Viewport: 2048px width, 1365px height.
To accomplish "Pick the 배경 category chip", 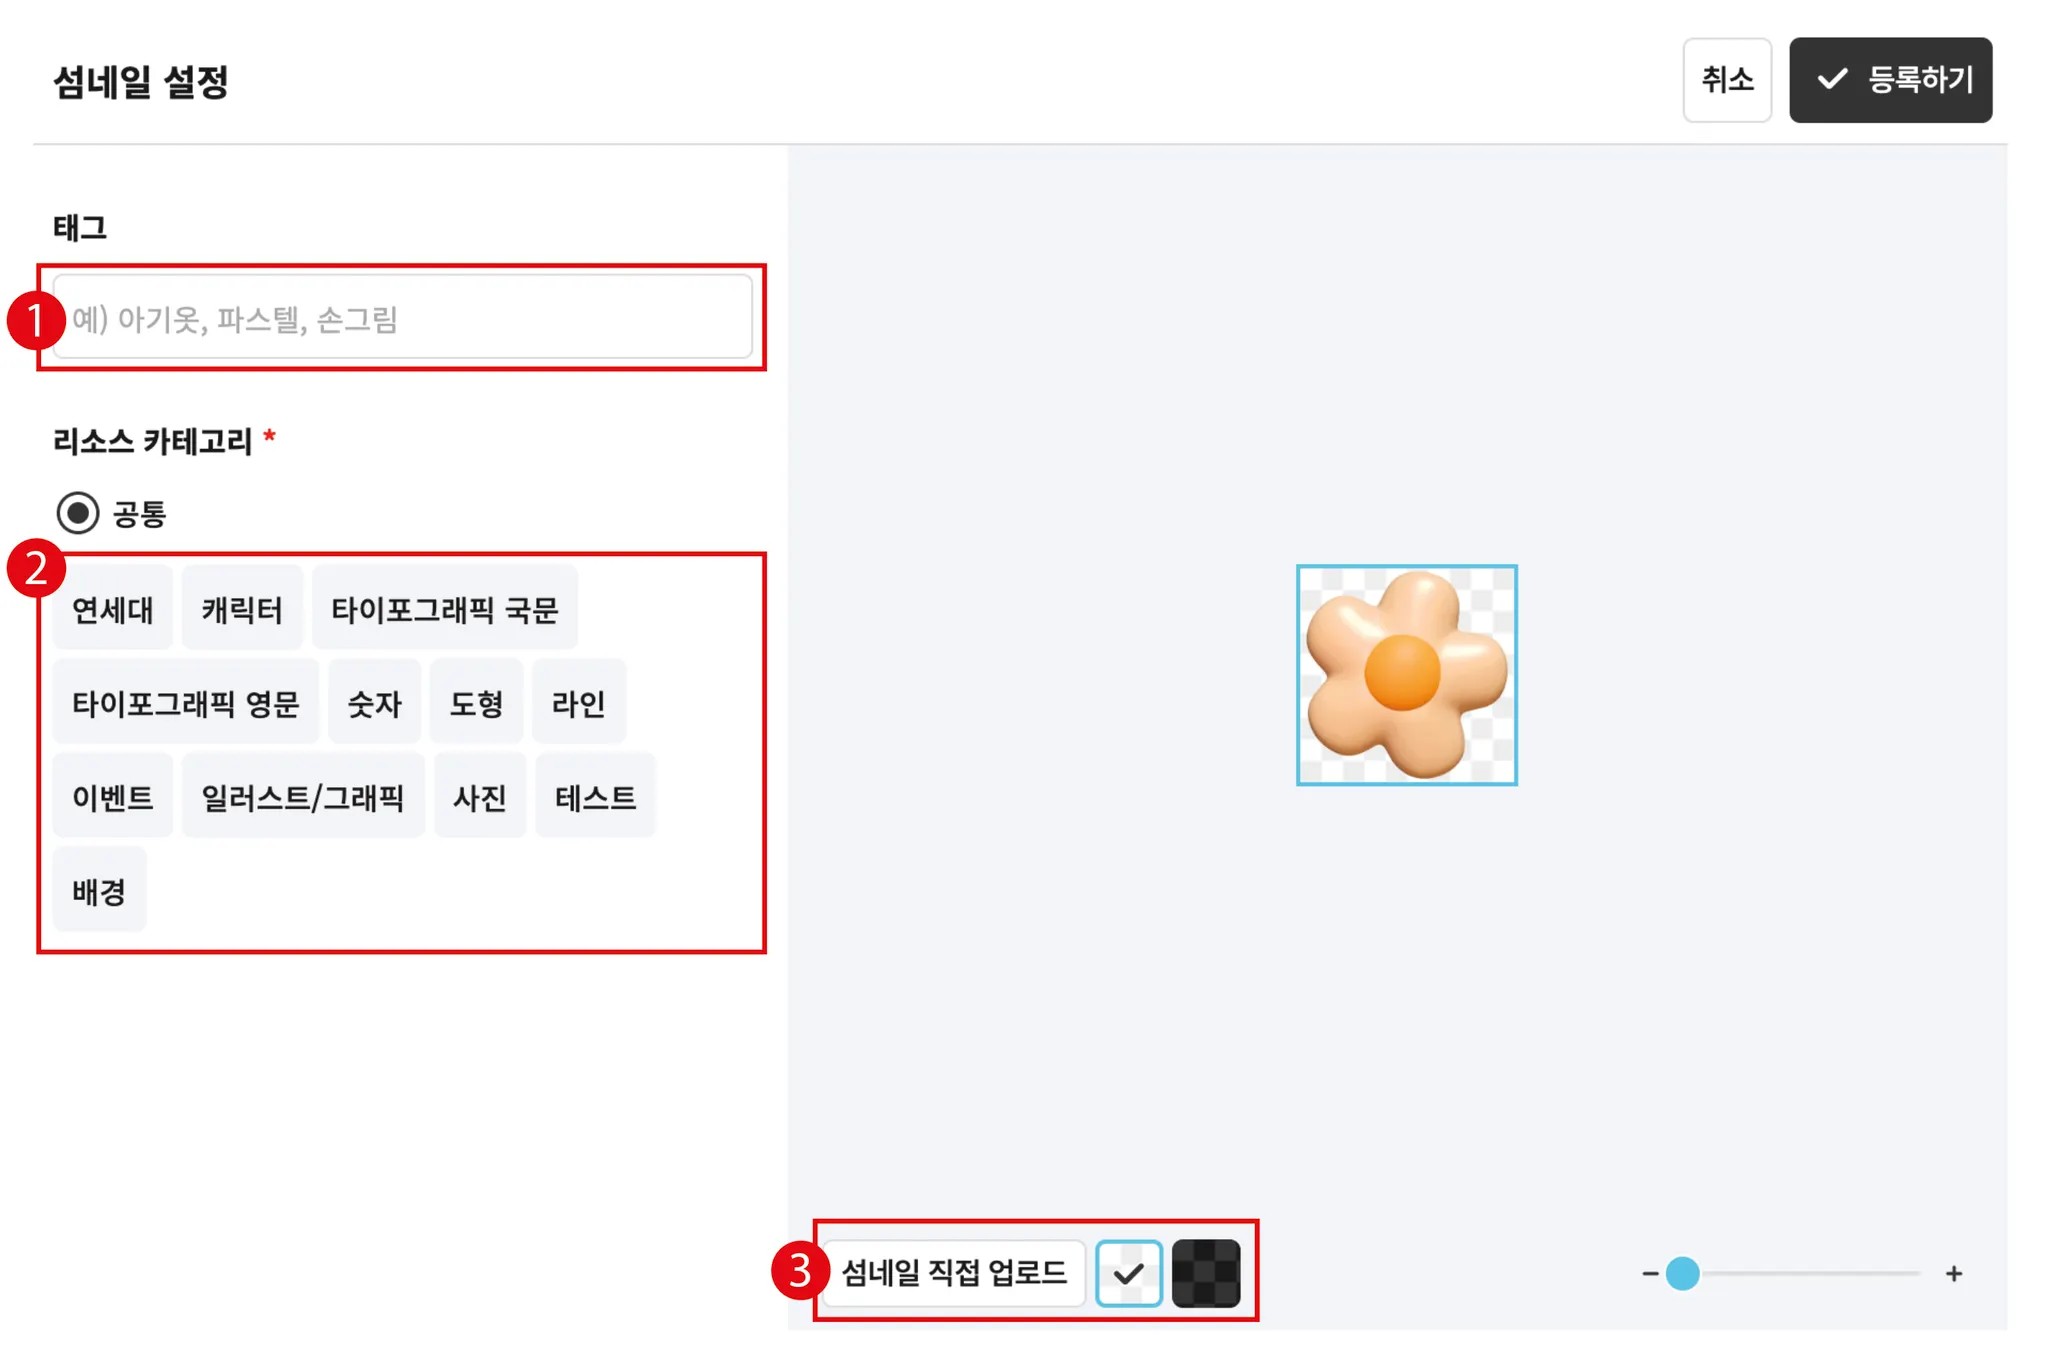I will [99, 890].
